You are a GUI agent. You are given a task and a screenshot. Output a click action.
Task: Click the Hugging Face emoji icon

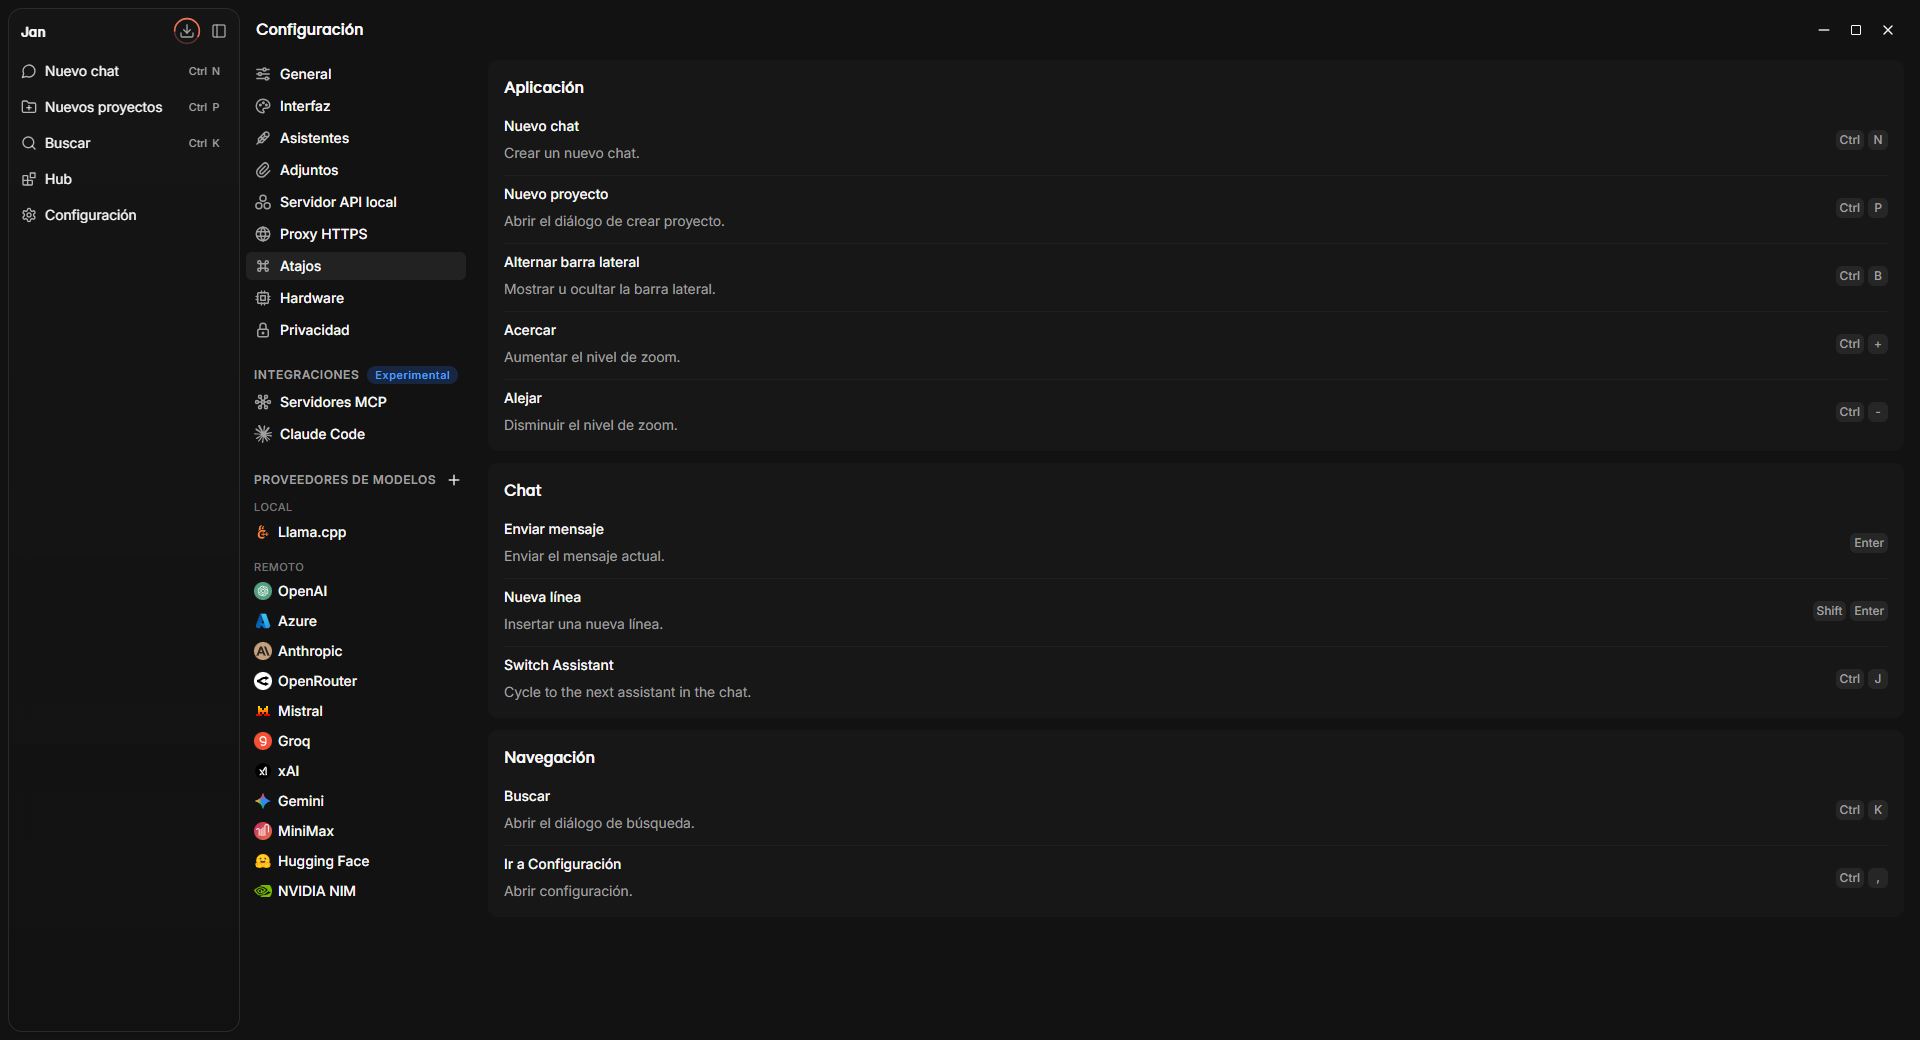263,861
